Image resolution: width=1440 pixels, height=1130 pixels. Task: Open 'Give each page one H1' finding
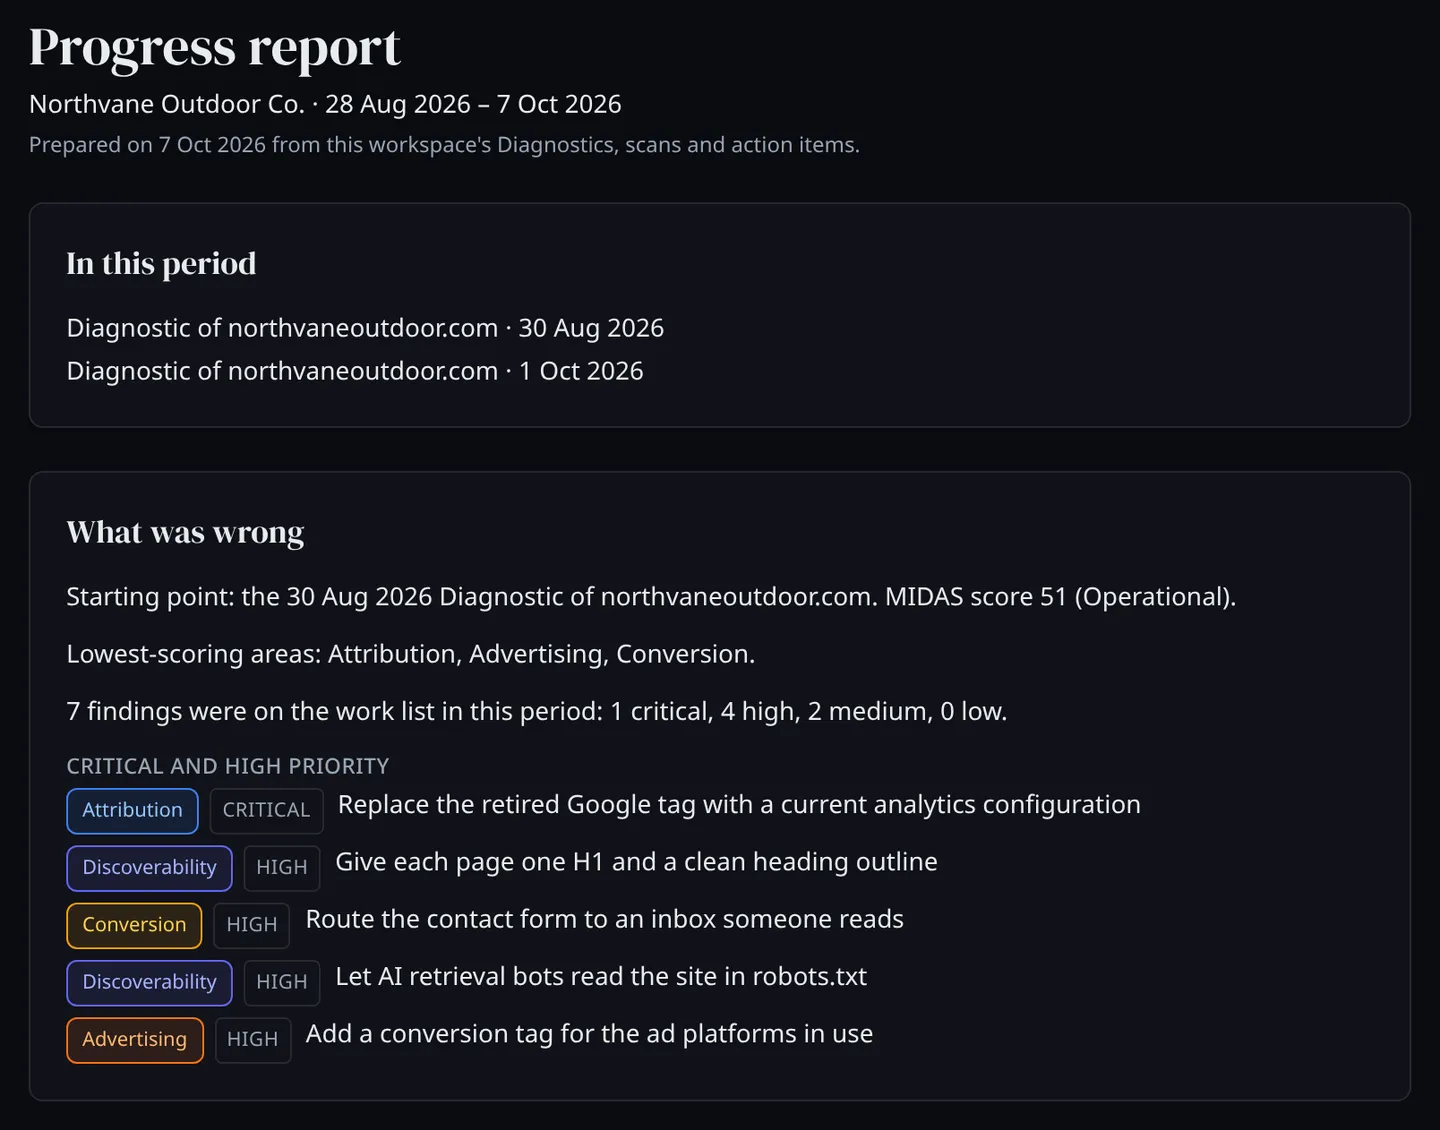pos(636,862)
